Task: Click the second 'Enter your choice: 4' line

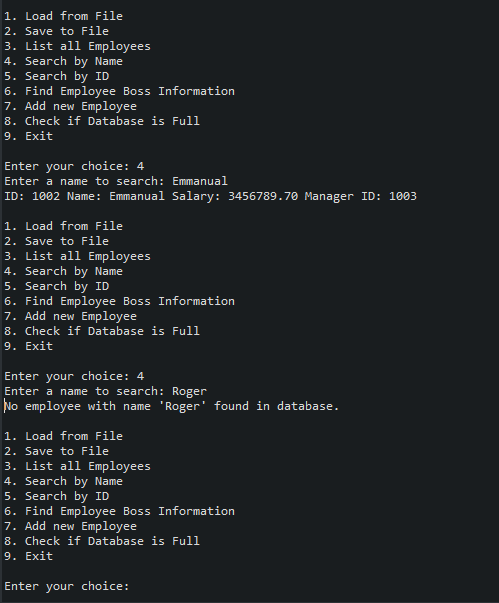Action: [74, 376]
